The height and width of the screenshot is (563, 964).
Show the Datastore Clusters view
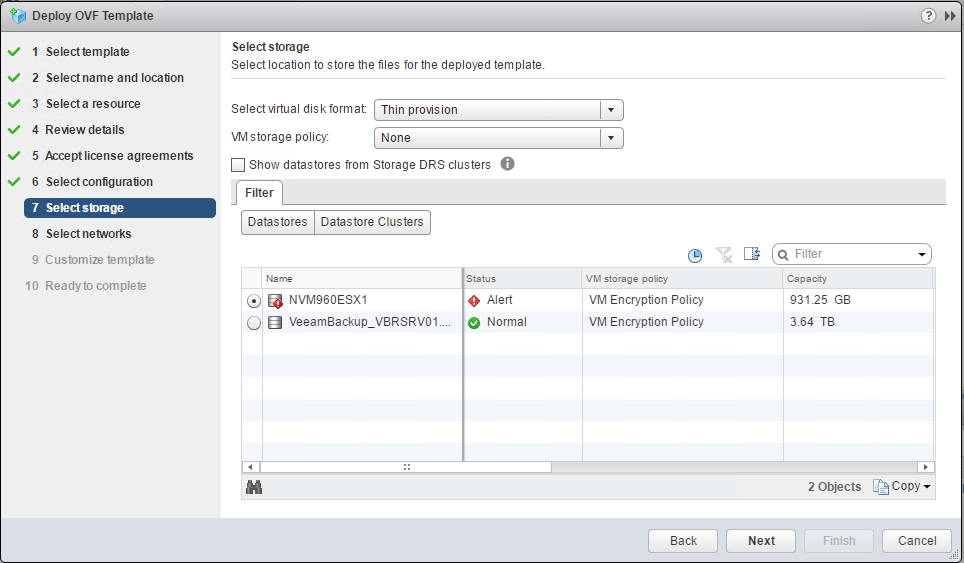point(372,222)
